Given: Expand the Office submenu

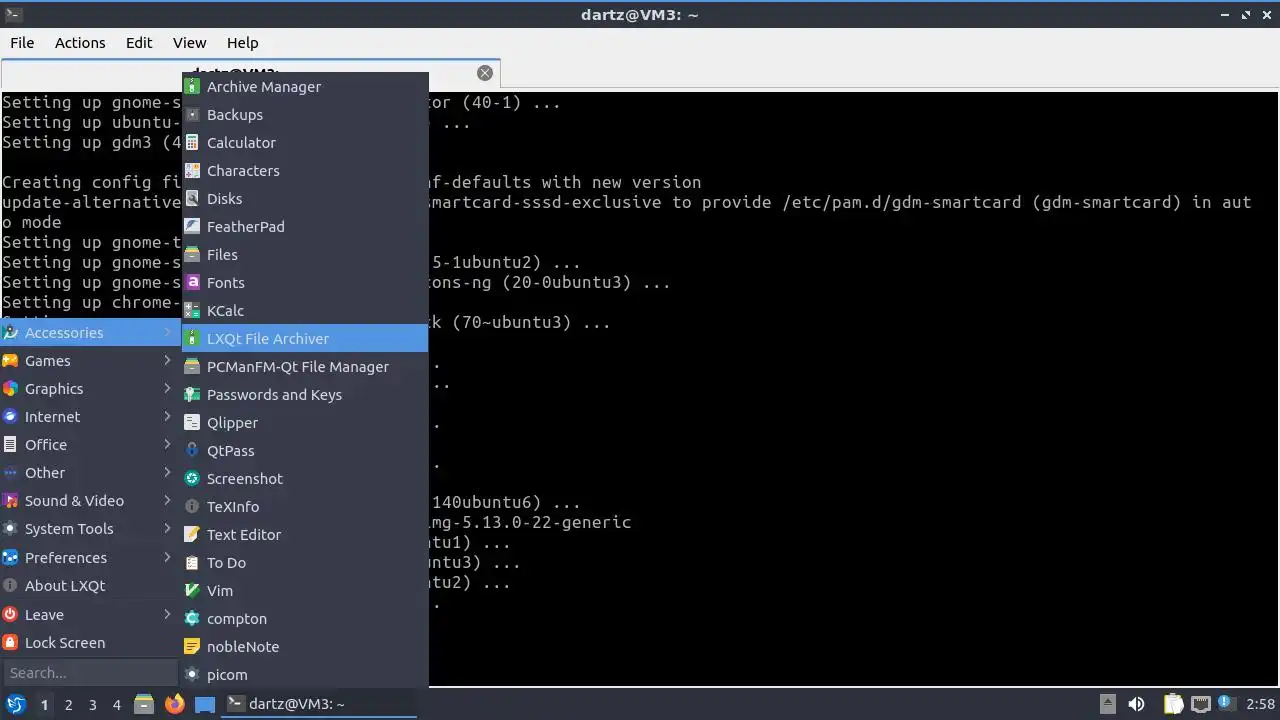Looking at the screenshot, I should pos(90,445).
